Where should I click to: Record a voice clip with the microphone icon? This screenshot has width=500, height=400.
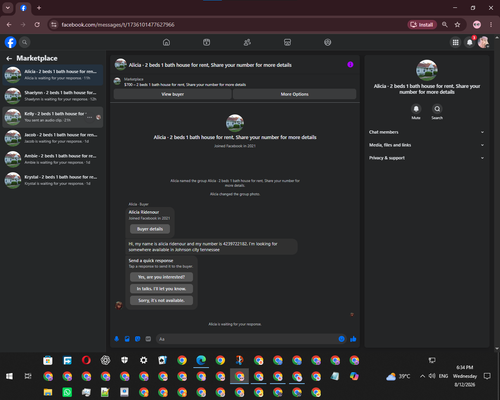point(117,339)
